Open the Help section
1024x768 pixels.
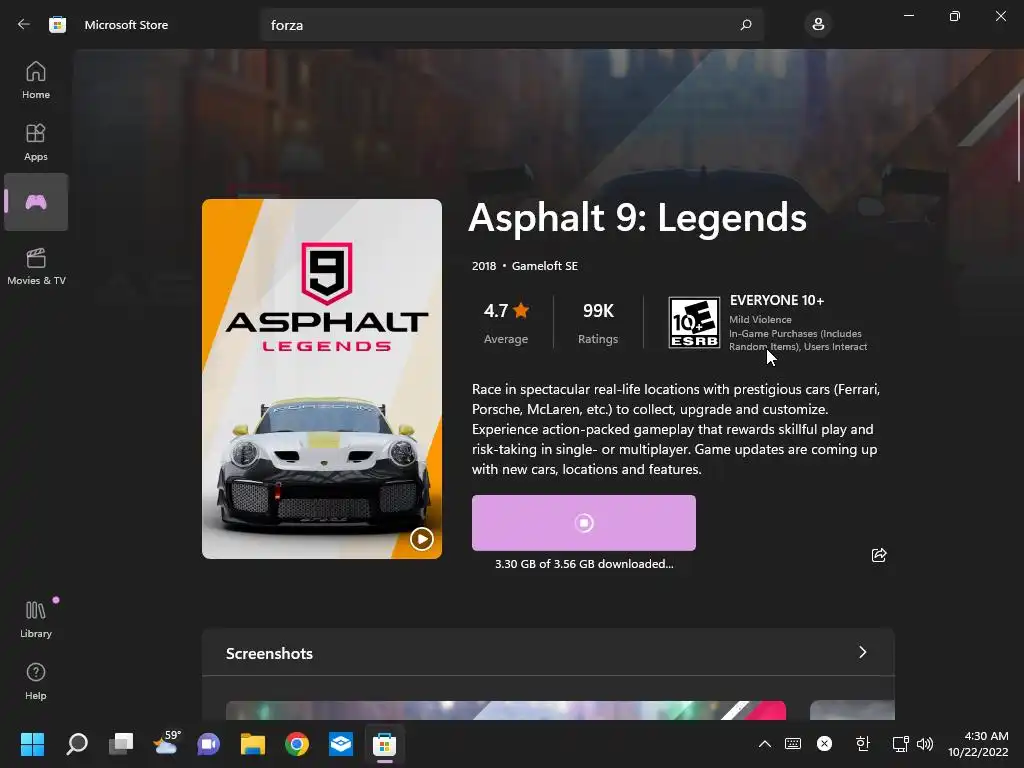[x=36, y=681]
